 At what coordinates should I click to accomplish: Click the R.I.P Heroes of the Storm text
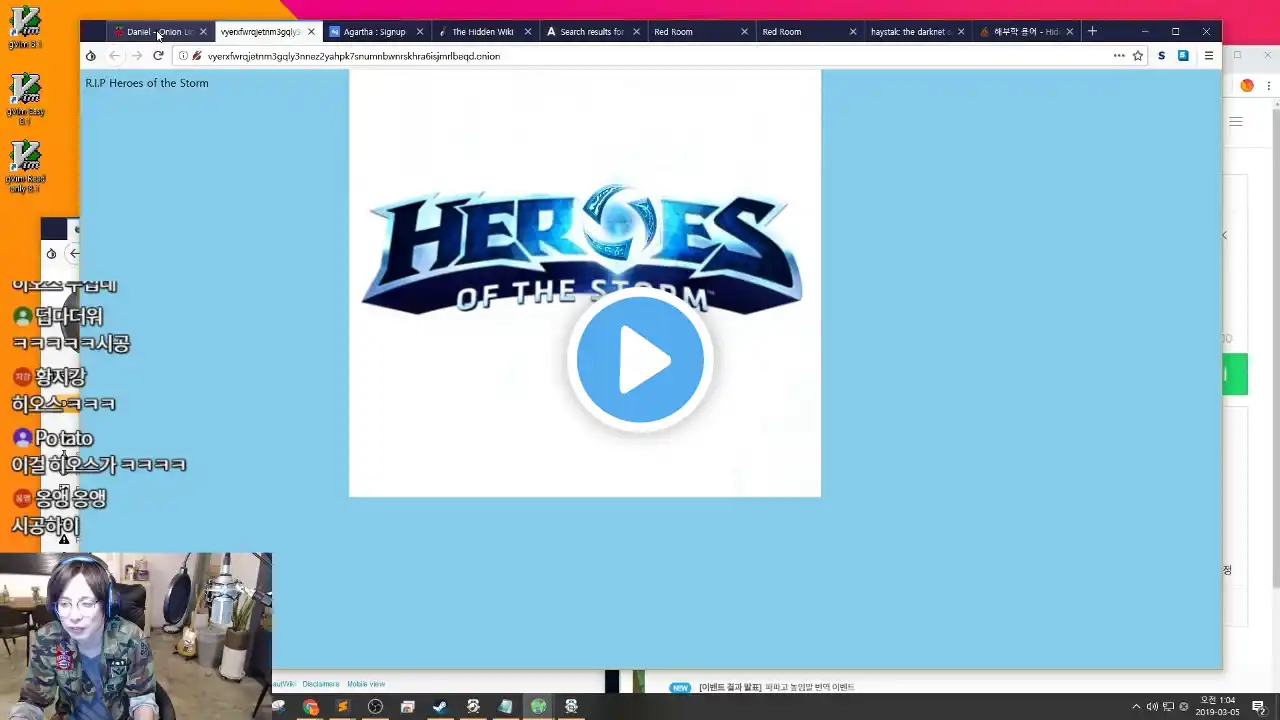coord(147,83)
